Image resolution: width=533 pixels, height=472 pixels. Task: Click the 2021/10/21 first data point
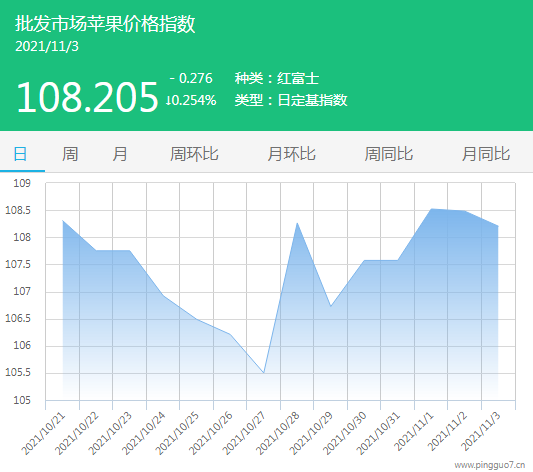coord(63,221)
